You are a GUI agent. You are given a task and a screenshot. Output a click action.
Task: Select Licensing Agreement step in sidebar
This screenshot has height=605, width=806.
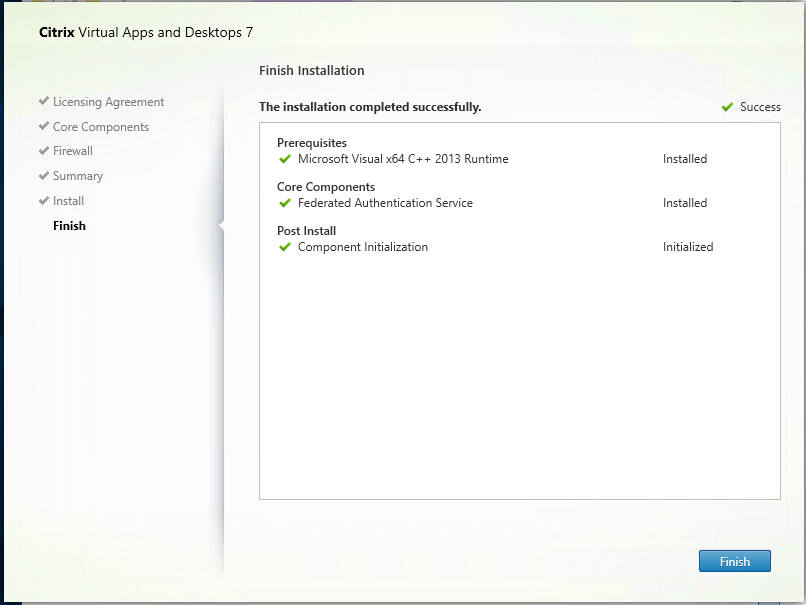tap(108, 102)
